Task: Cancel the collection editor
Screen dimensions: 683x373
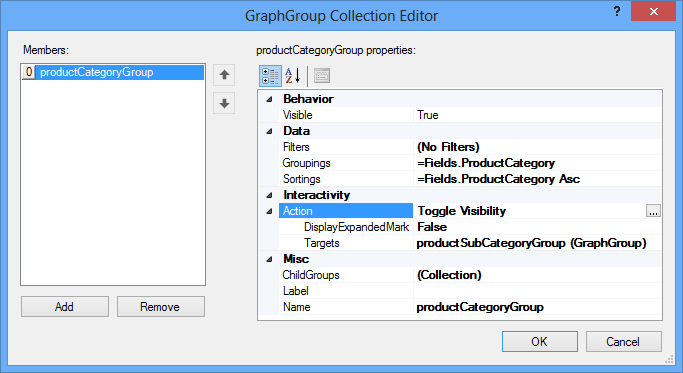Action: (x=623, y=342)
